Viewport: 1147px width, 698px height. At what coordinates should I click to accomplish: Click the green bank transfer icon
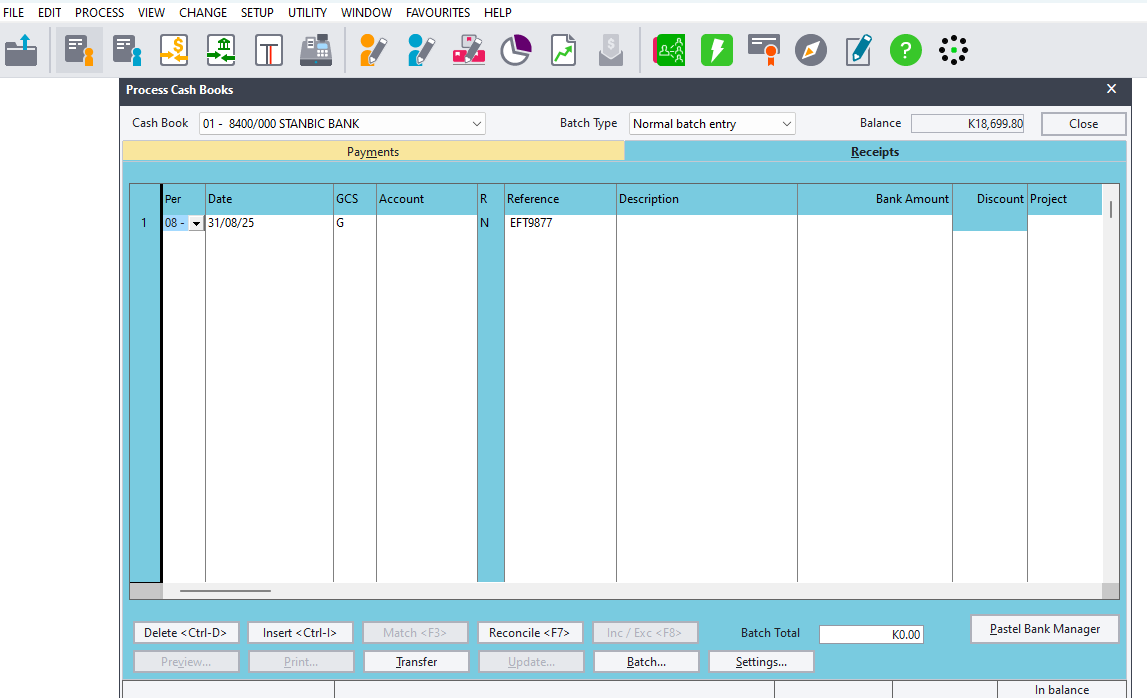click(221, 50)
